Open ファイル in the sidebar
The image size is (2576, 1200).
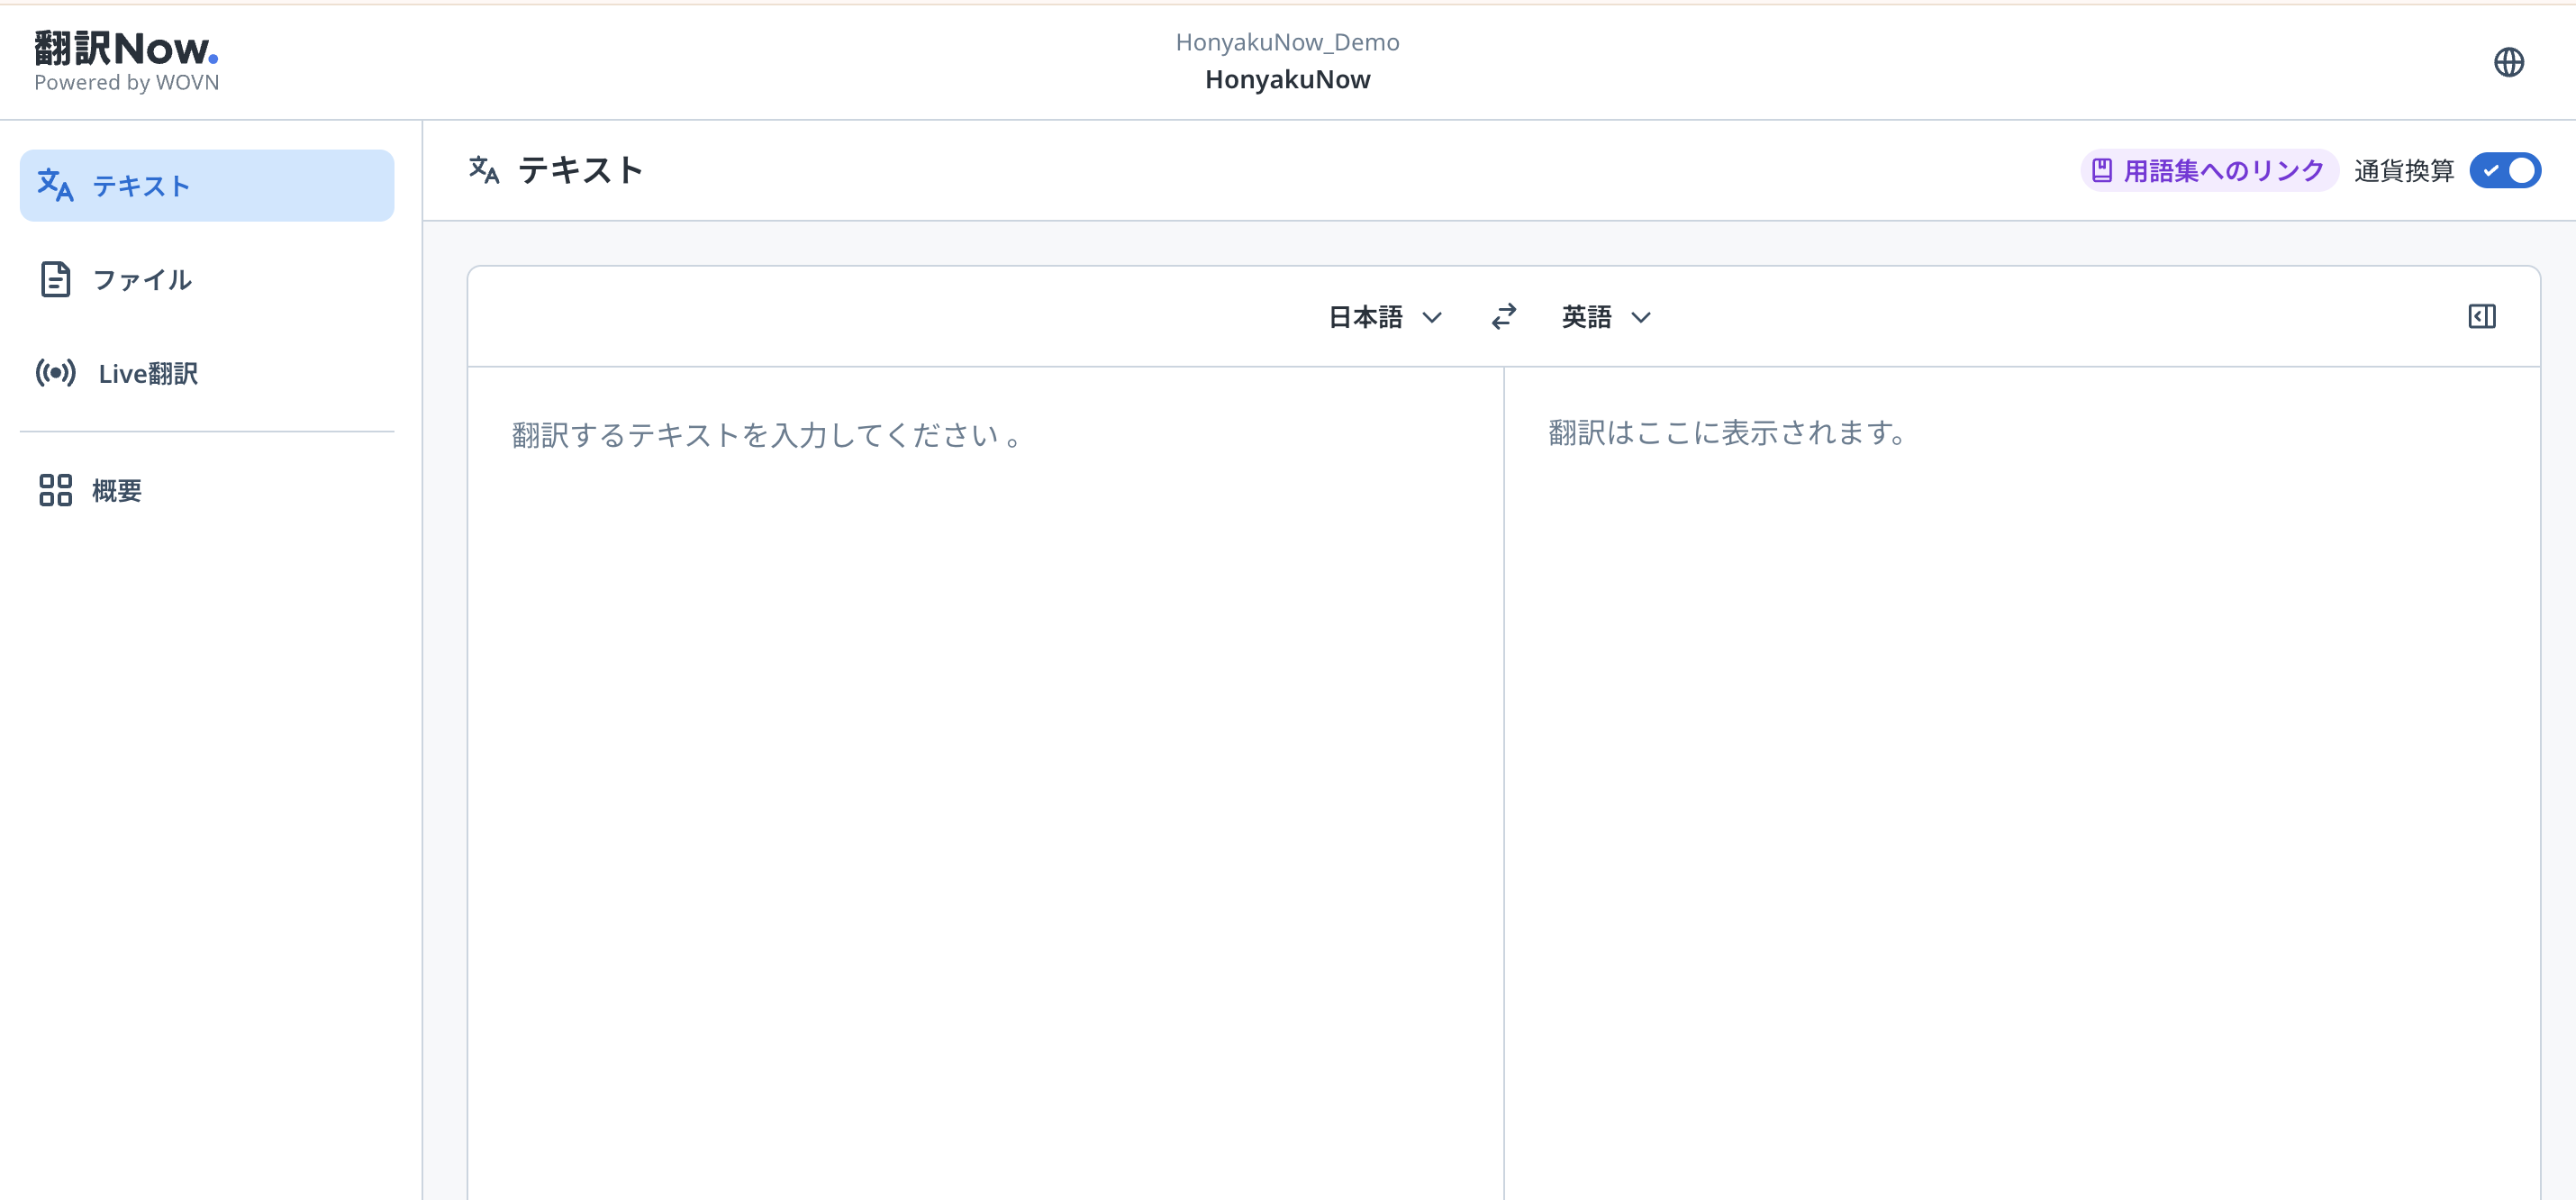tap(207, 279)
